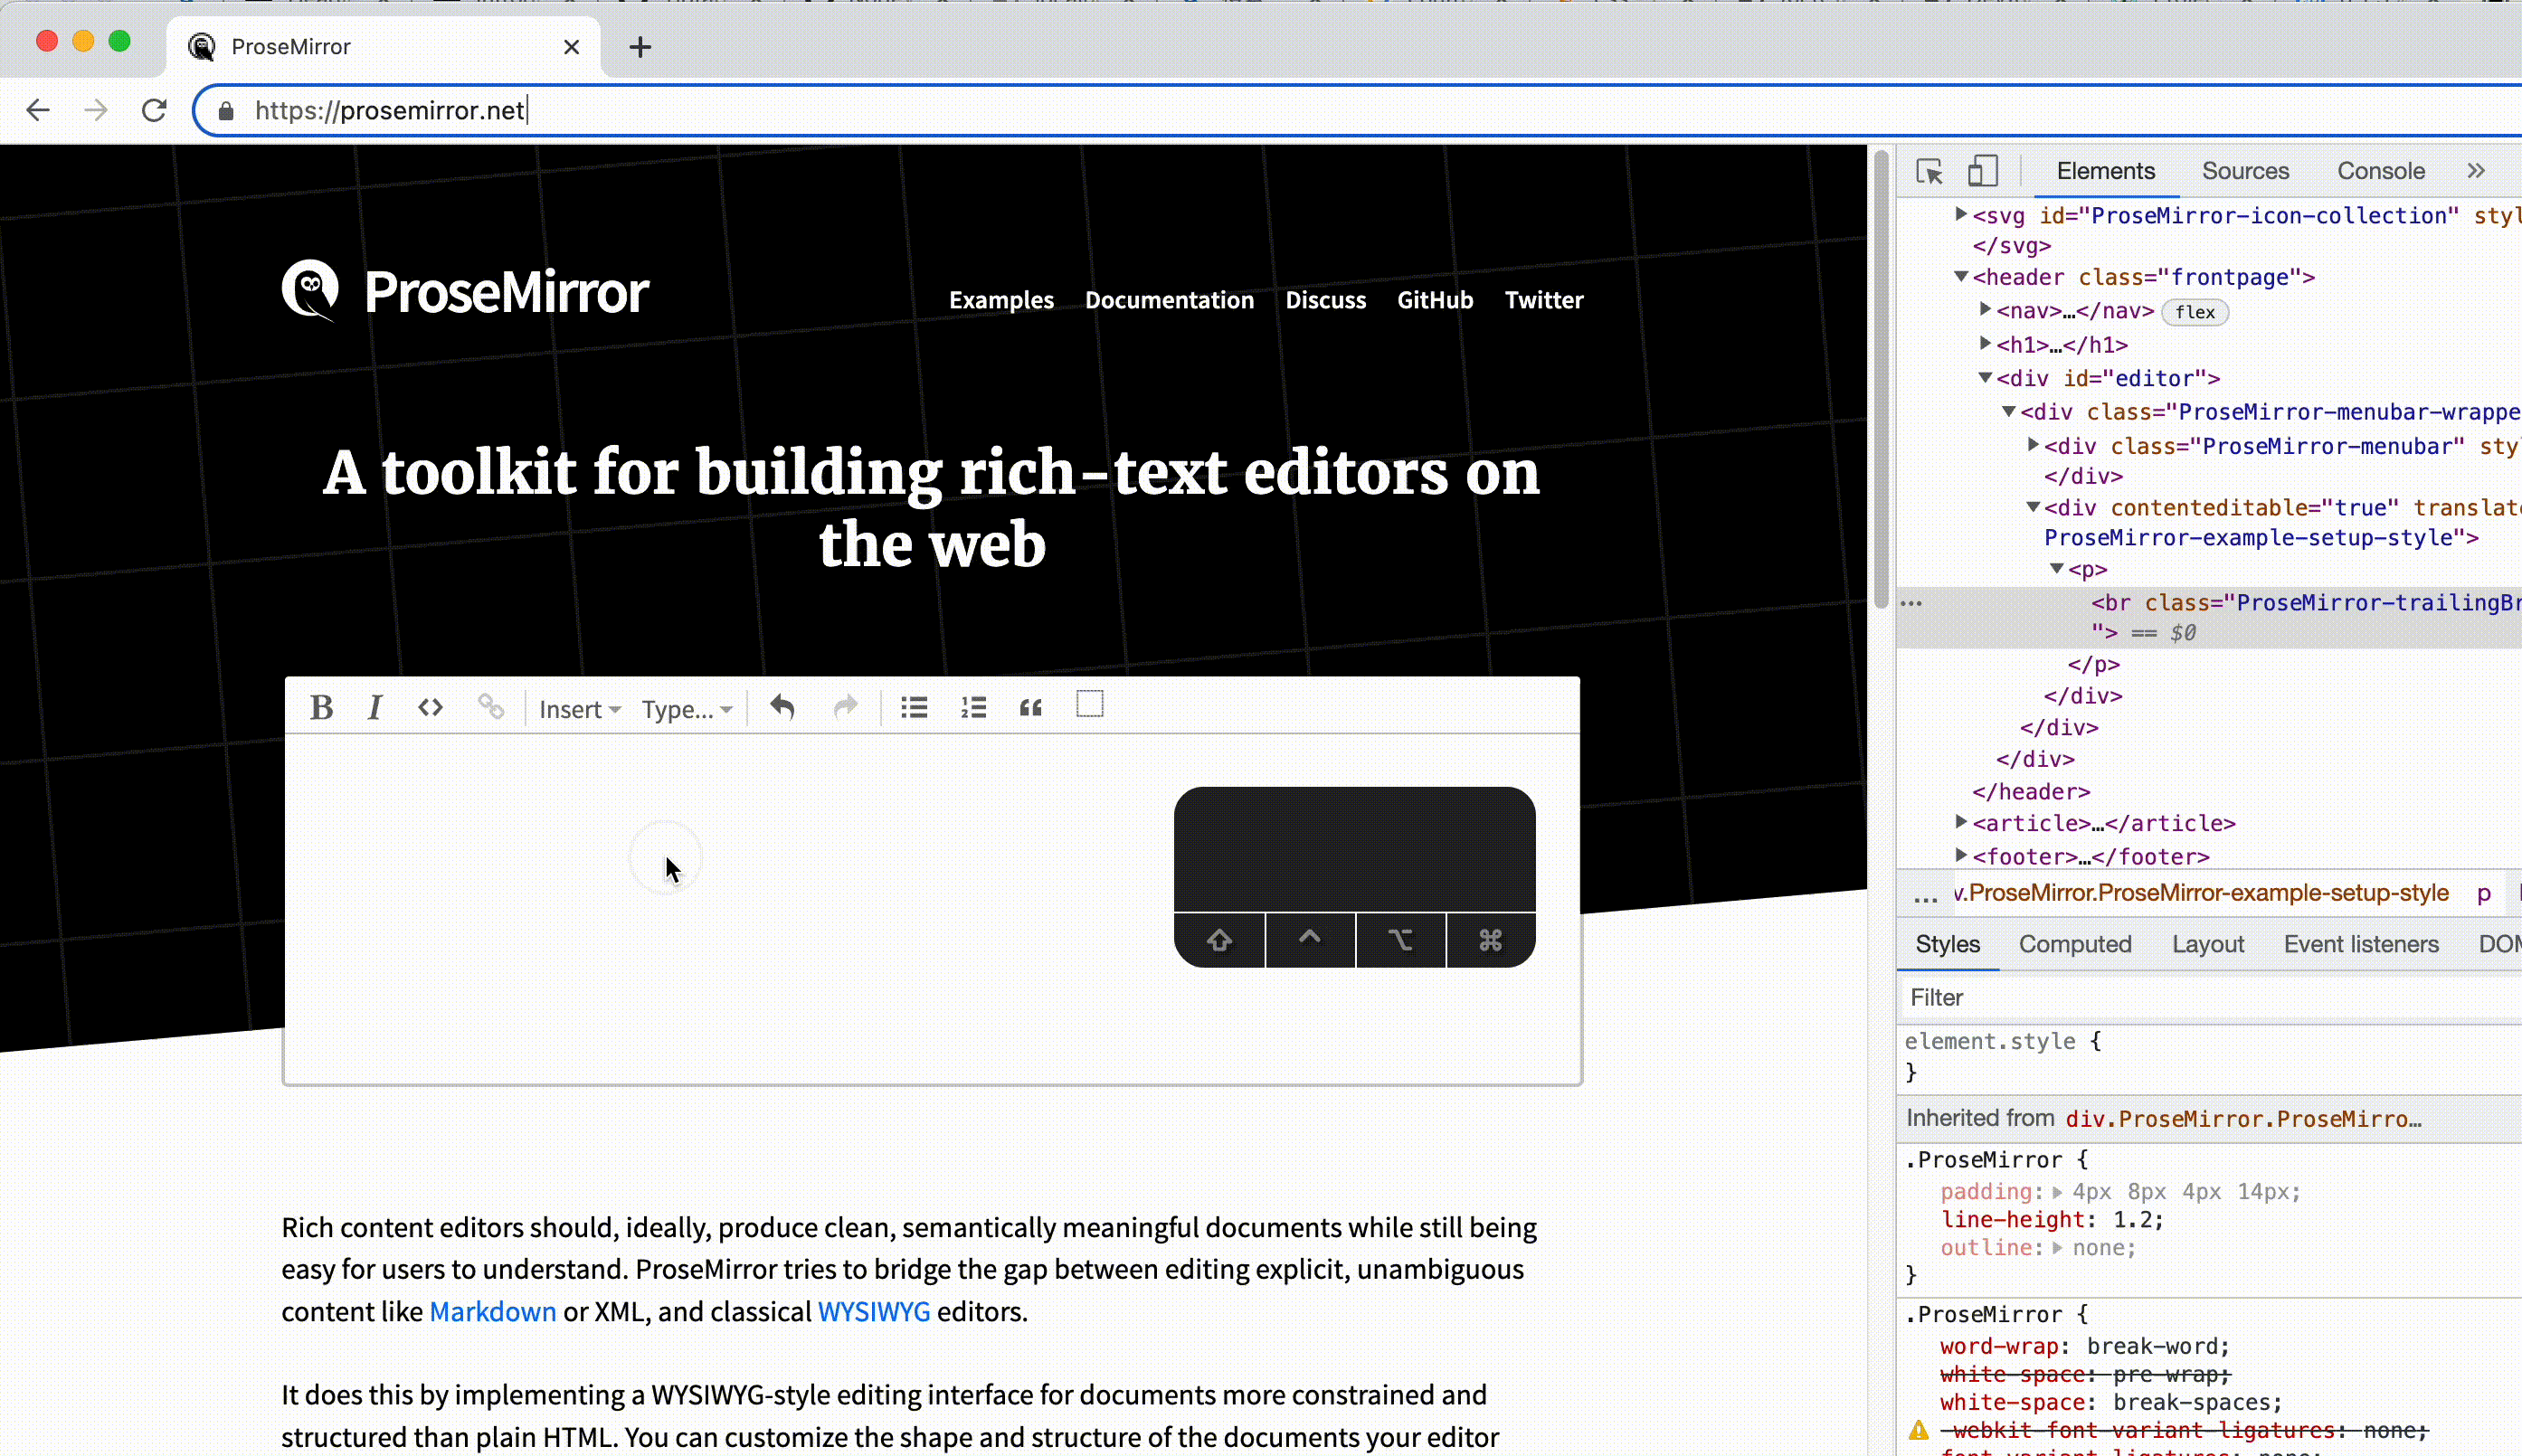Click the add link icon in editor
2522x1456 pixels.
pos(490,707)
